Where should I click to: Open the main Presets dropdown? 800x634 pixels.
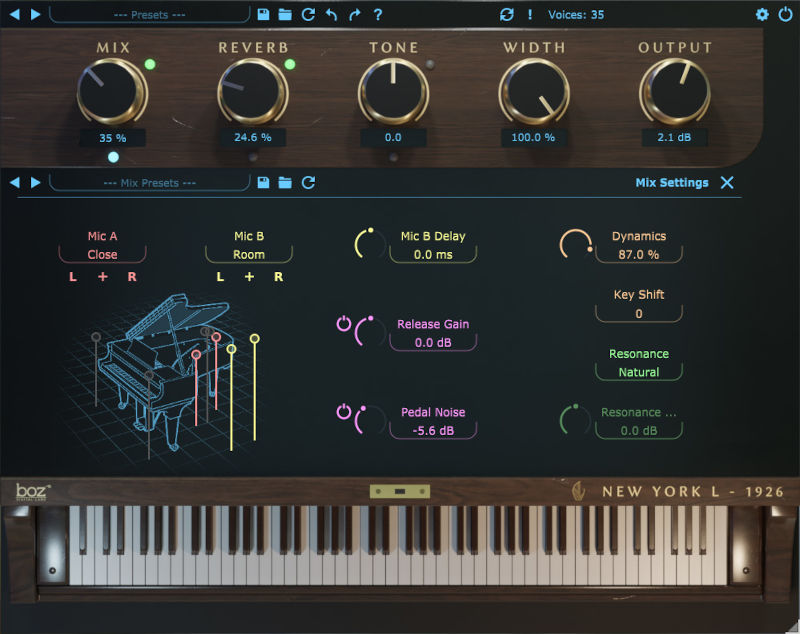click(149, 15)
